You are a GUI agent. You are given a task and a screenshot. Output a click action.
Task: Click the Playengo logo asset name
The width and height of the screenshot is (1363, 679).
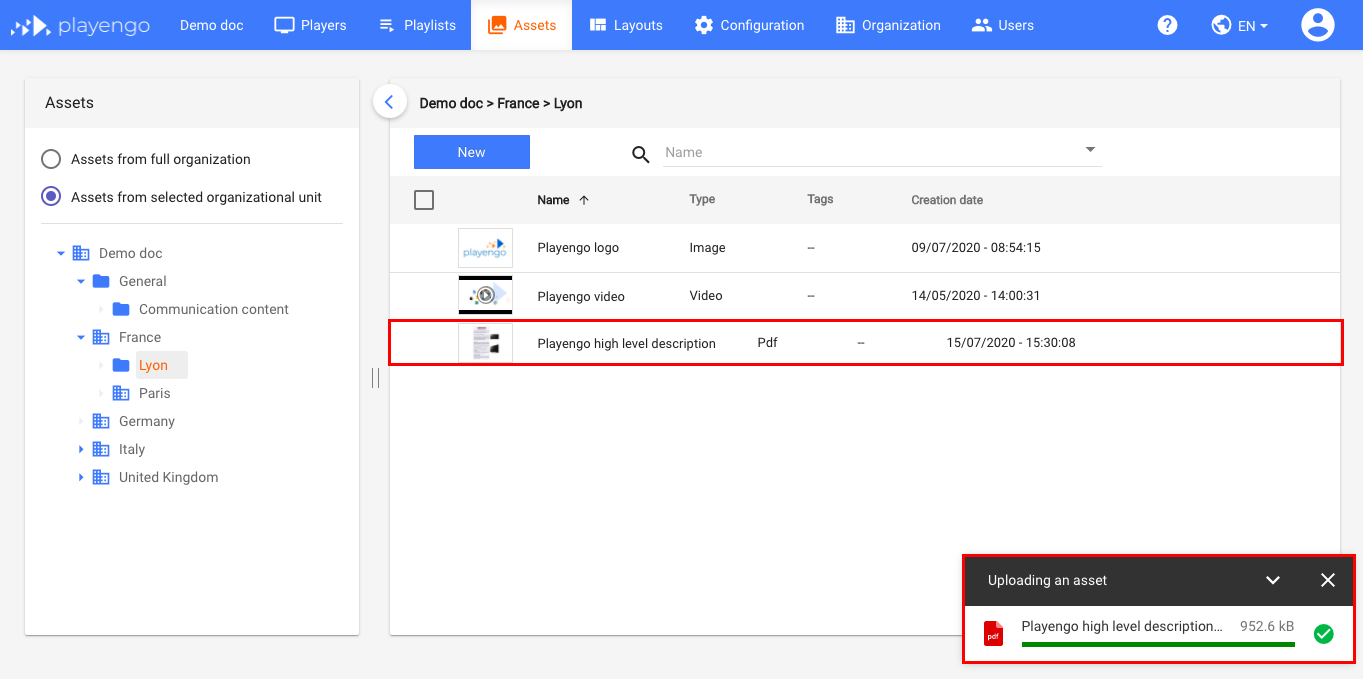point(578,248)
